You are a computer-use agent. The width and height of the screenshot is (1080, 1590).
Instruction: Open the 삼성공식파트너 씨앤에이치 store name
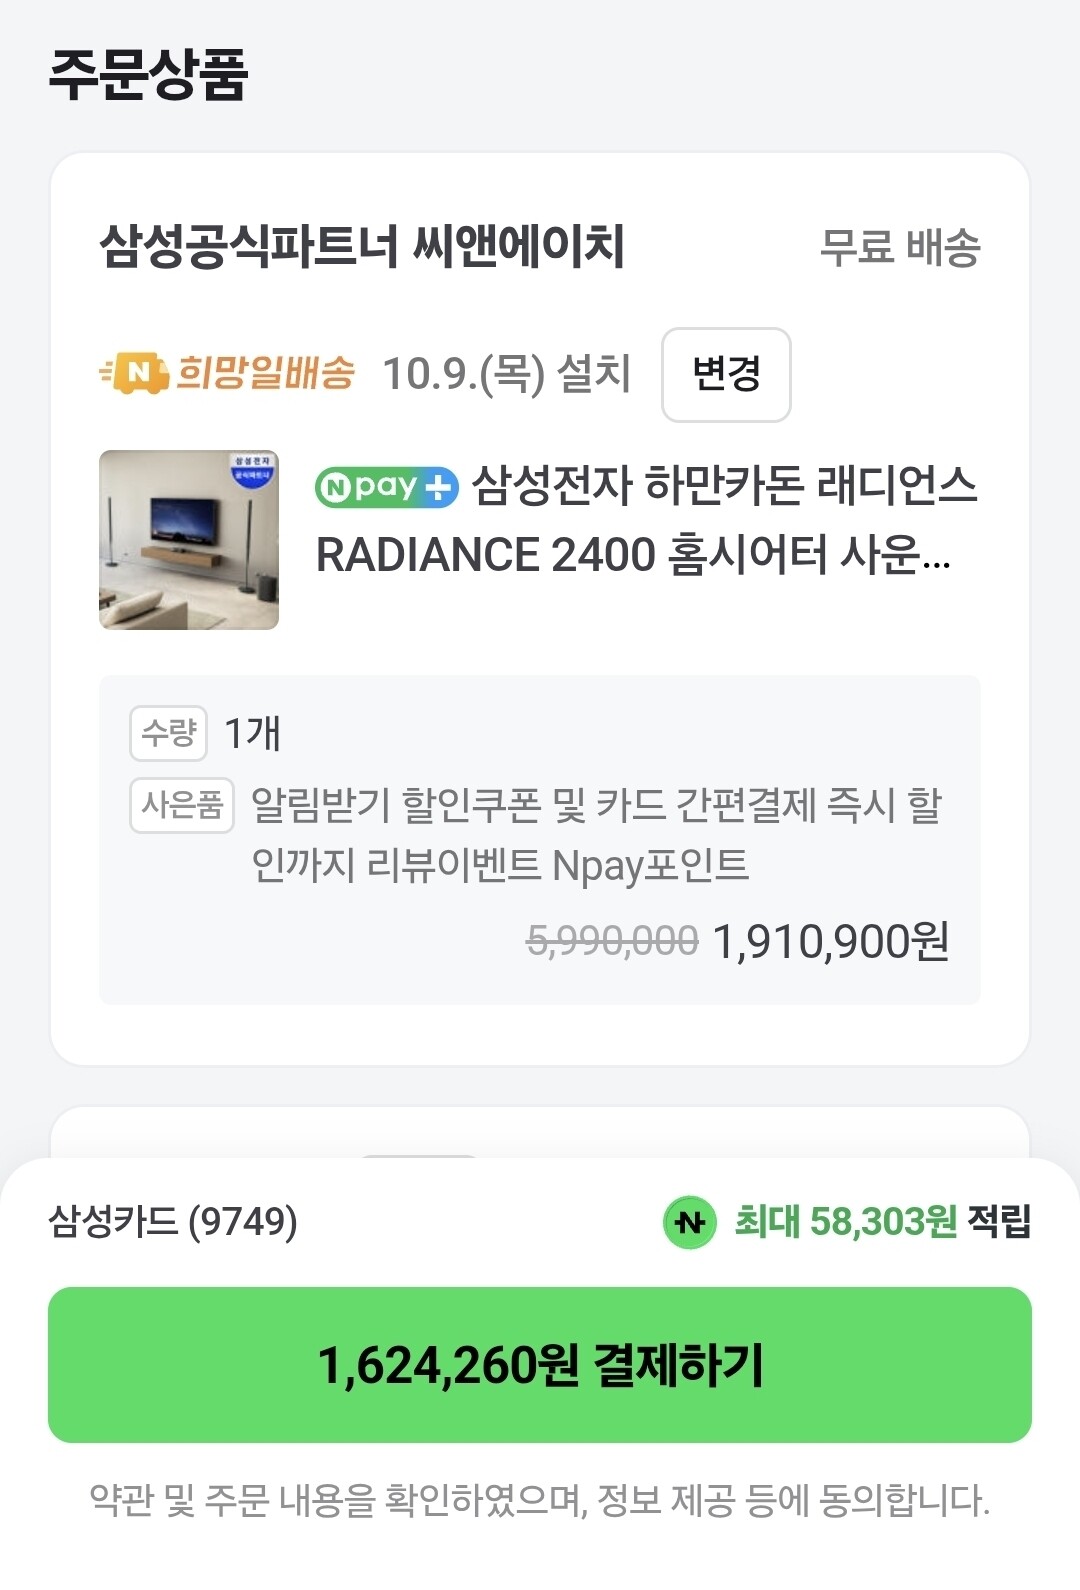tap(362, 246)
